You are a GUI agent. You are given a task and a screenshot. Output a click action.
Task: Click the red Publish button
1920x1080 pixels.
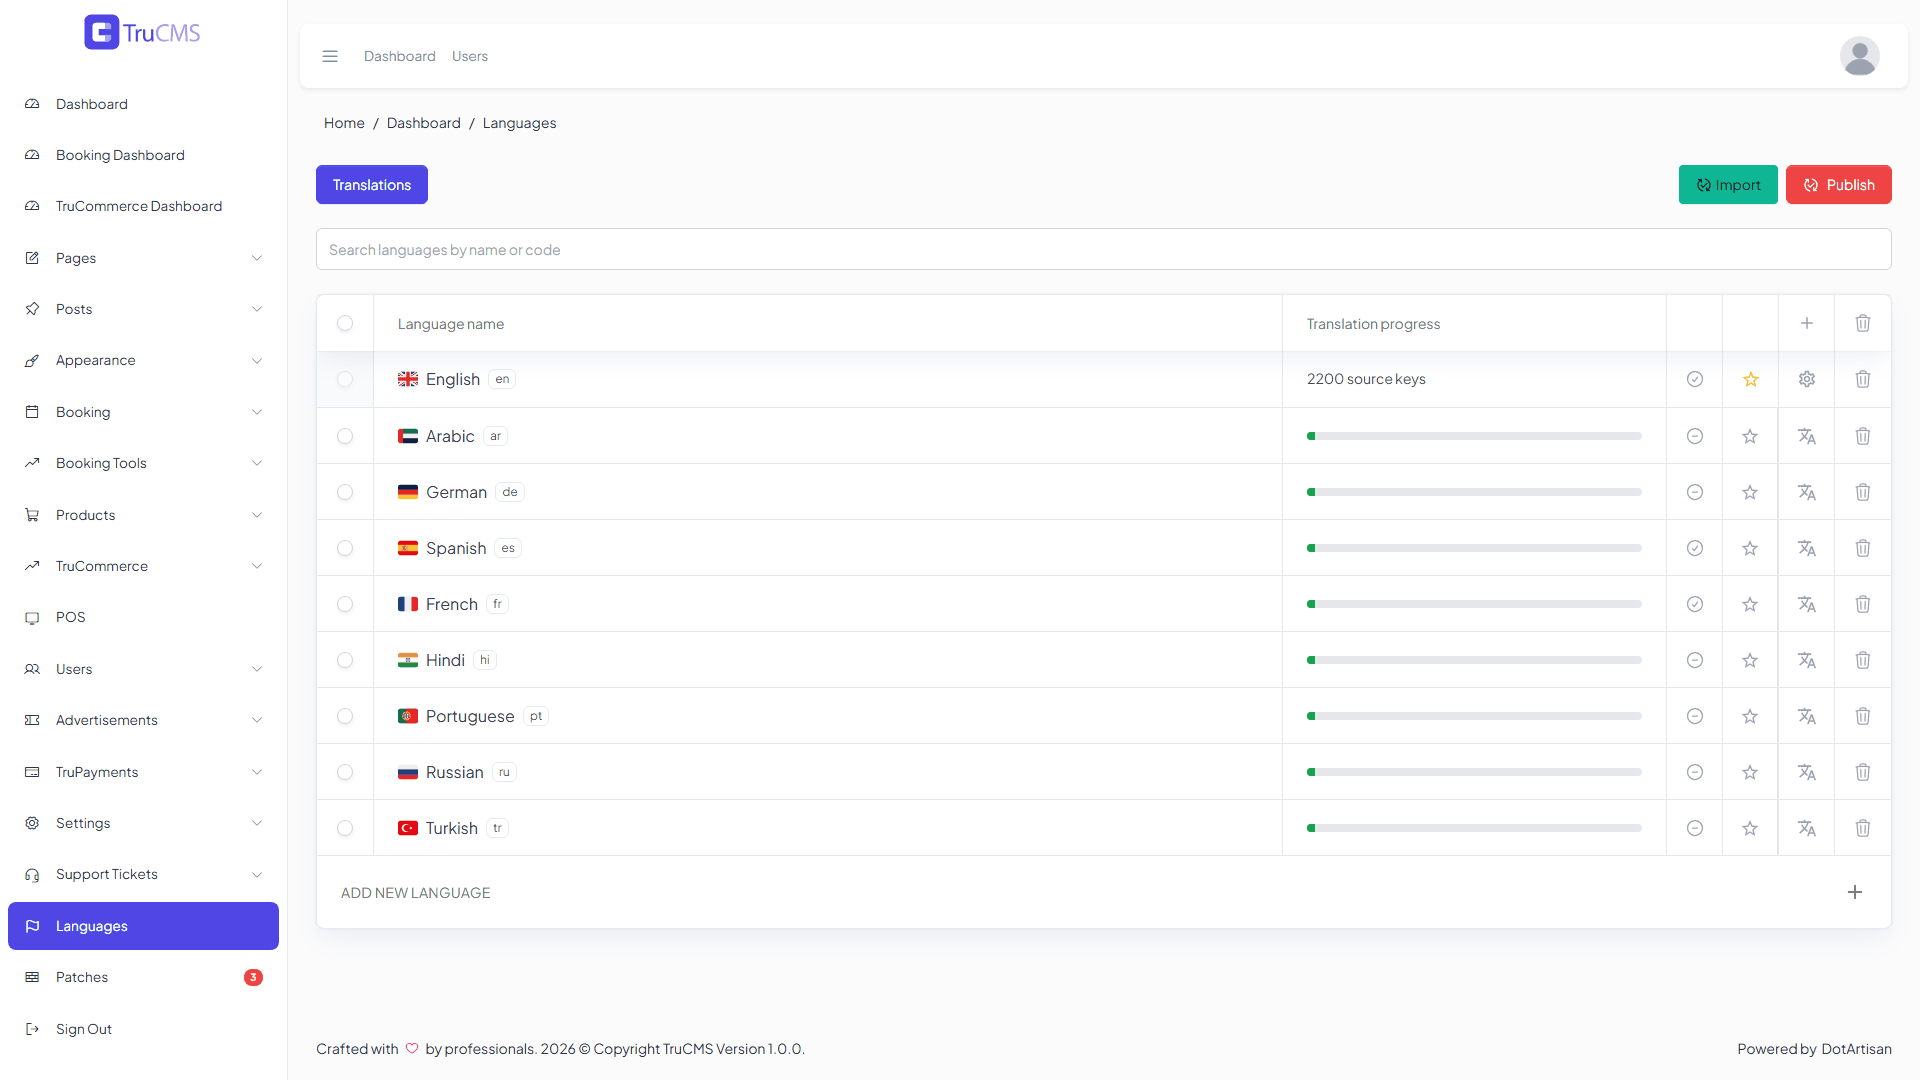coord(1838,184)
